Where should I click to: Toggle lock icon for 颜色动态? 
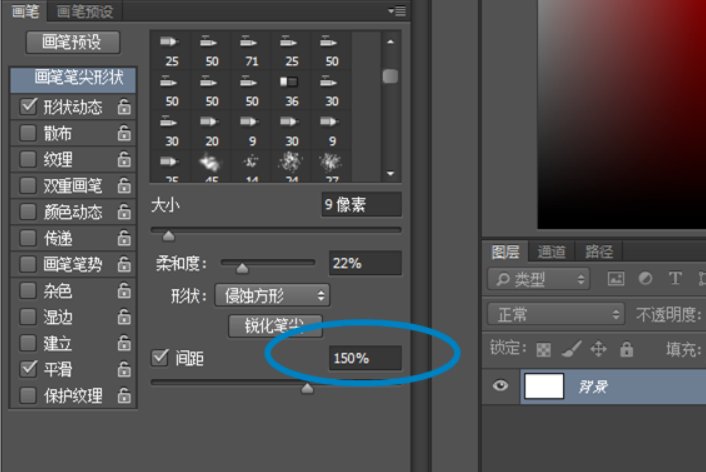pos(124,211)
